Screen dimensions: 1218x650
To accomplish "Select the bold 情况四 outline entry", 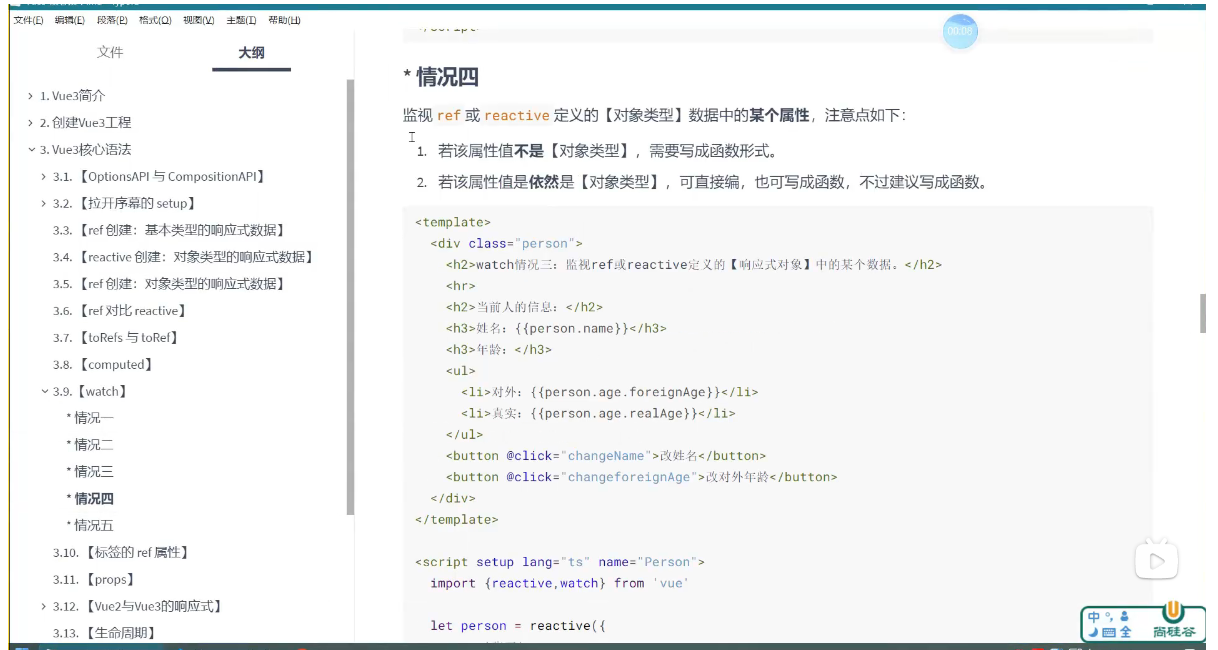I will tap(90, 499).
